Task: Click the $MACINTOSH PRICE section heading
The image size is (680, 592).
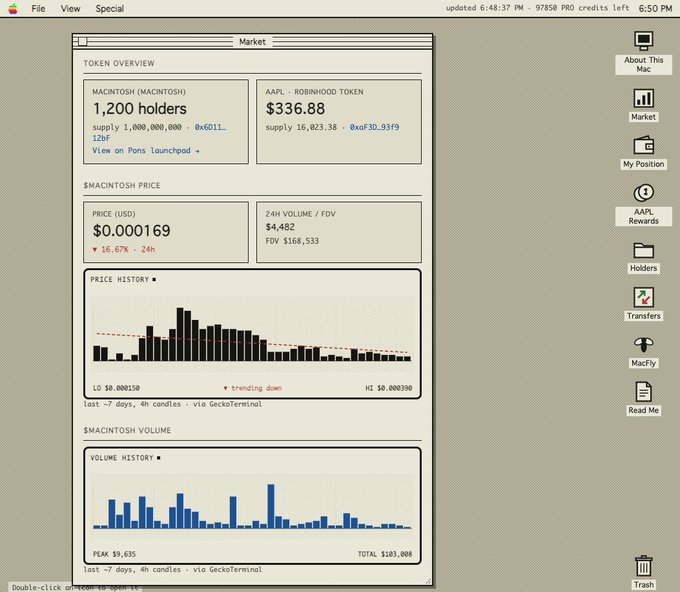Action: [x=122, y=185]
